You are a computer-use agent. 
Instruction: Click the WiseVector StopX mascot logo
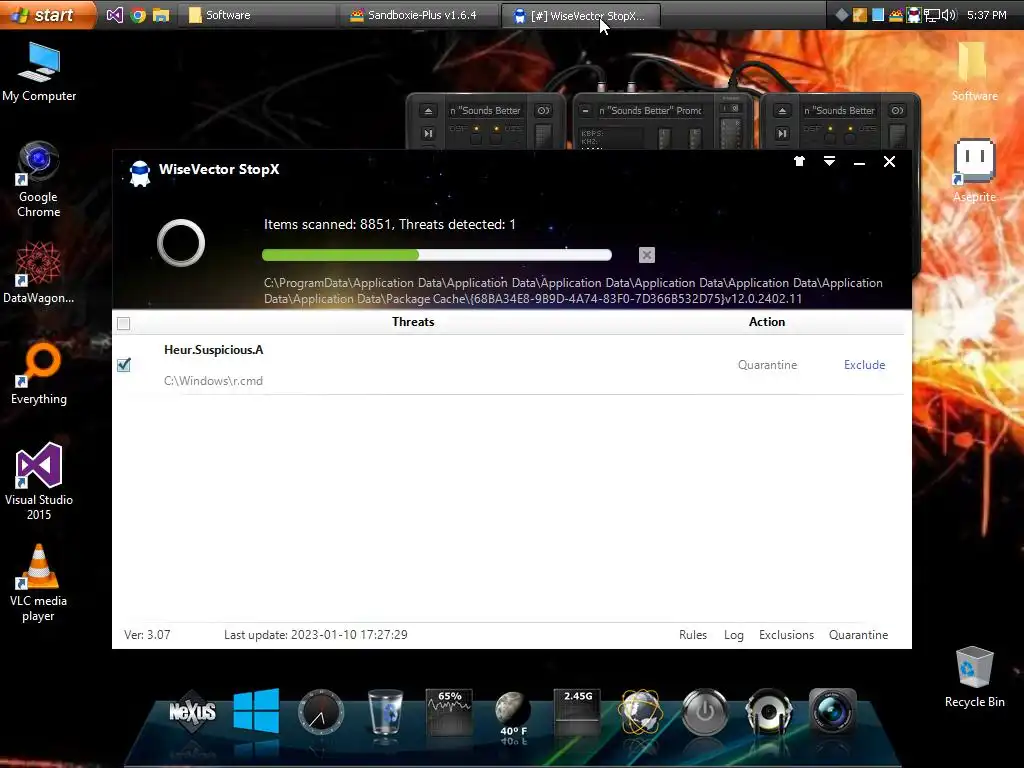point(140,173)
